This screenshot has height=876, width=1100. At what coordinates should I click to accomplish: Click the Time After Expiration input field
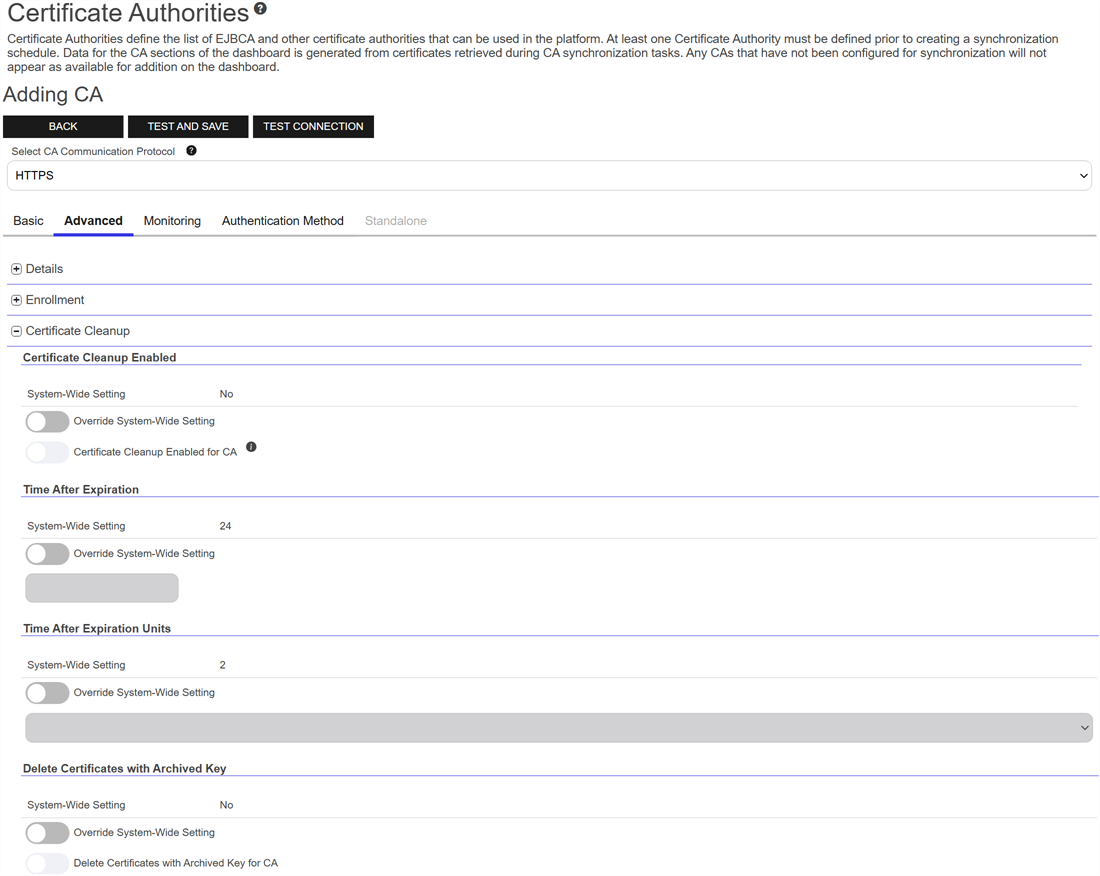point(102,588)
